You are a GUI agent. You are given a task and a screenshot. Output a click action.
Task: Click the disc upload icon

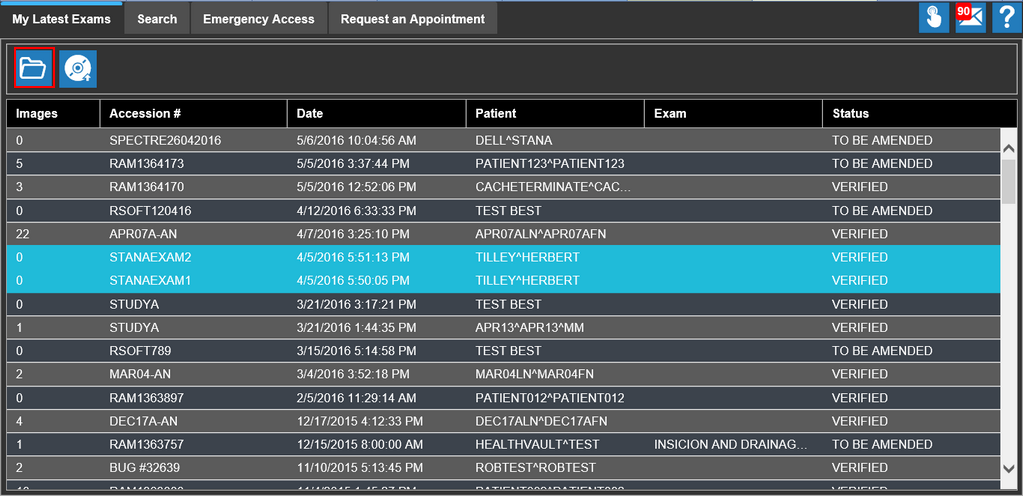coord(78,68)
